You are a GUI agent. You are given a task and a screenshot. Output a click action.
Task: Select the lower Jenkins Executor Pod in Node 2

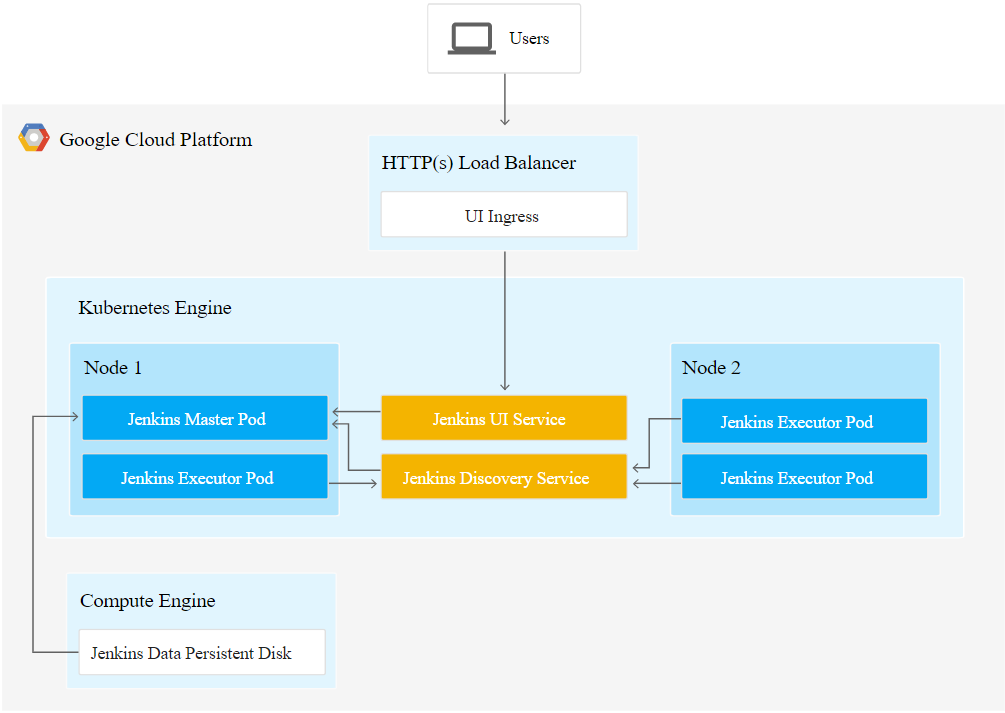(x=804, y=476)
